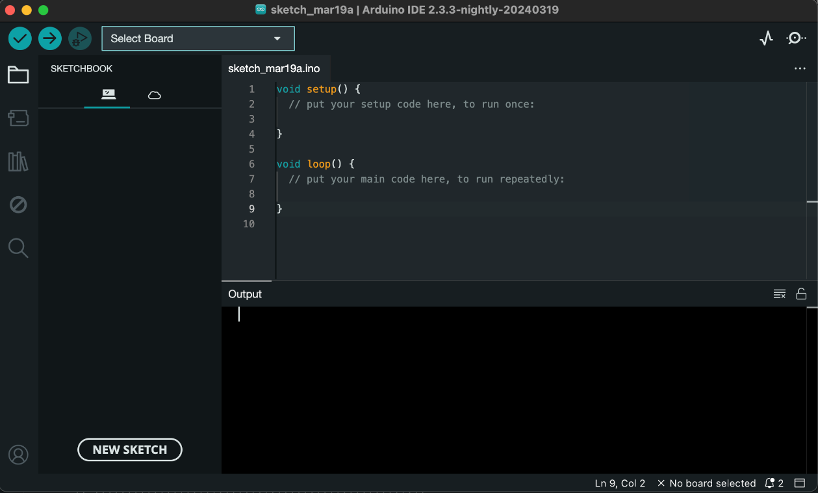Viewport: 818px width, 494px height.
Task: Click the notifications bell in status bar
Action: (x=771, y=483)
